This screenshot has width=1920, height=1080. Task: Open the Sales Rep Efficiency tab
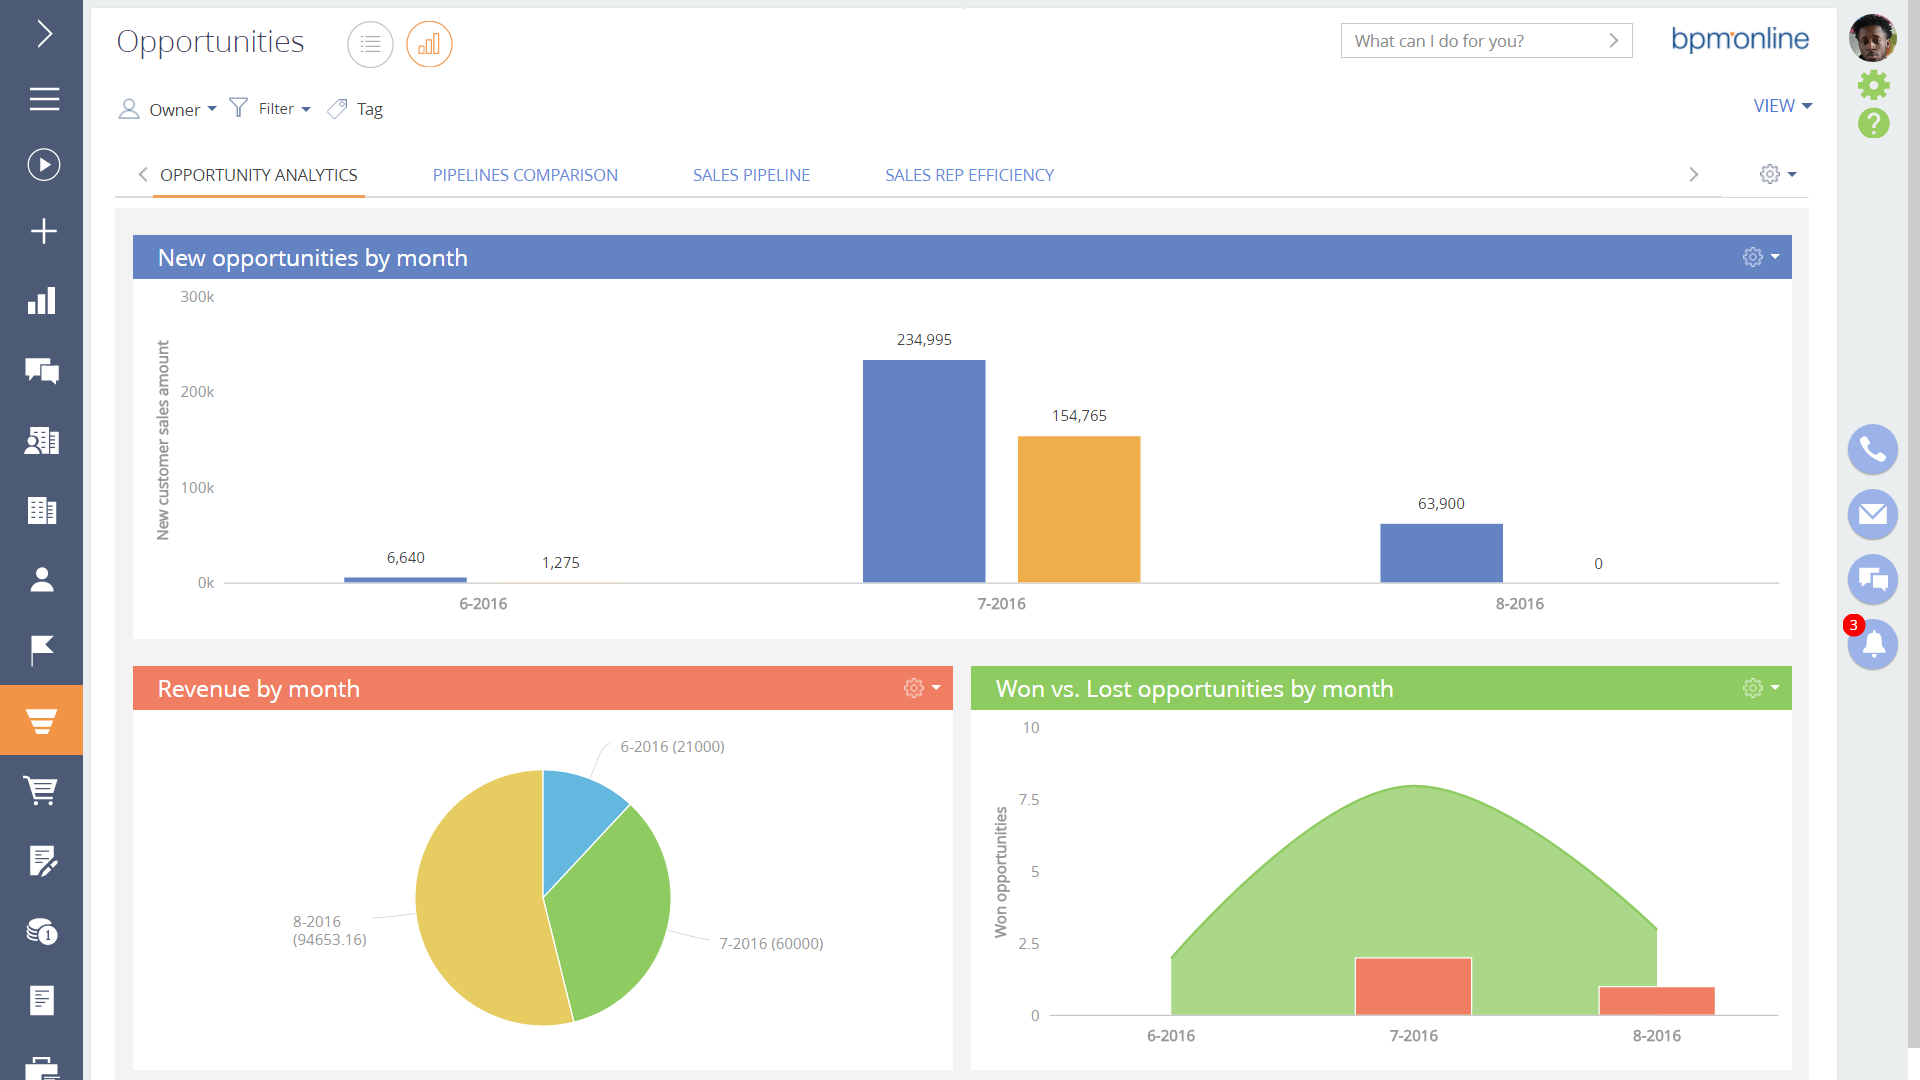[969, 175]
